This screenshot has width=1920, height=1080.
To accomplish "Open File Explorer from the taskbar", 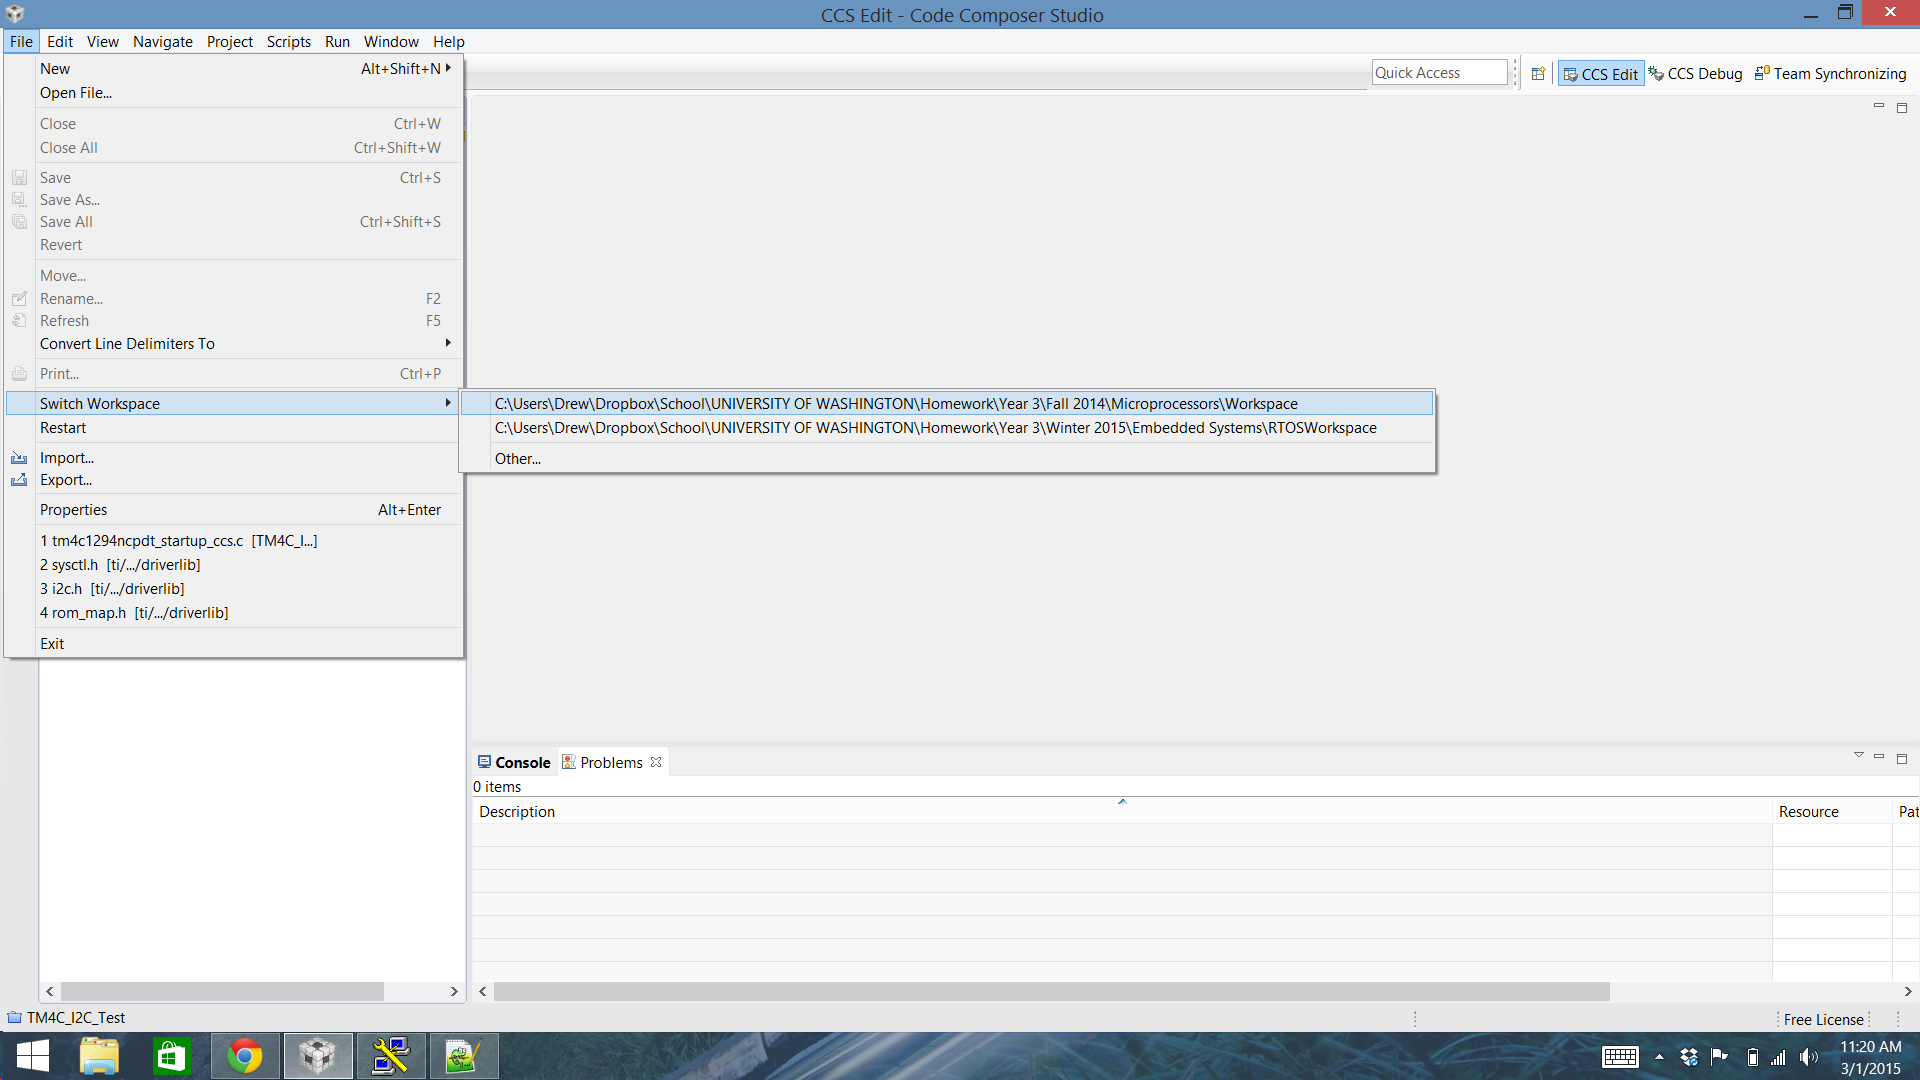I will click(99, 1055).
